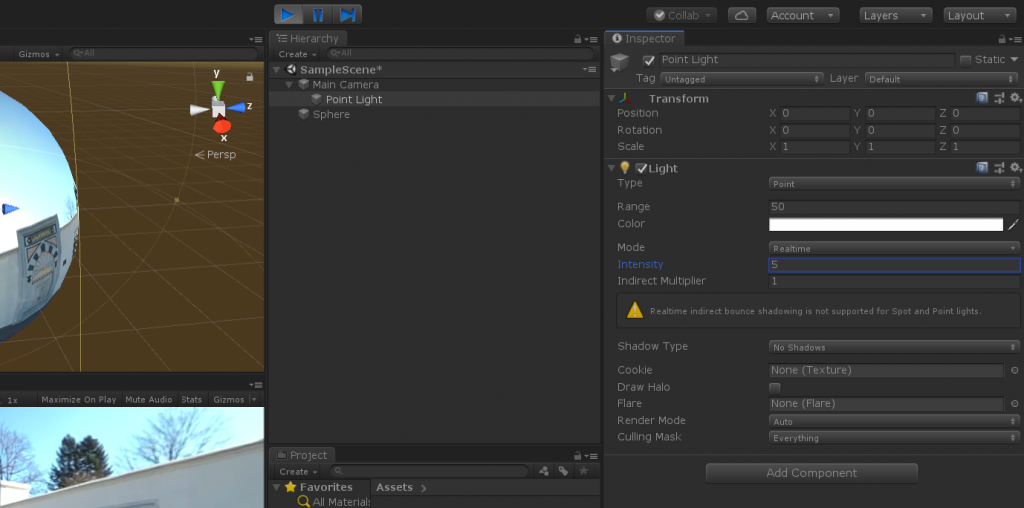Collapse the Light component

click(612, 168)
